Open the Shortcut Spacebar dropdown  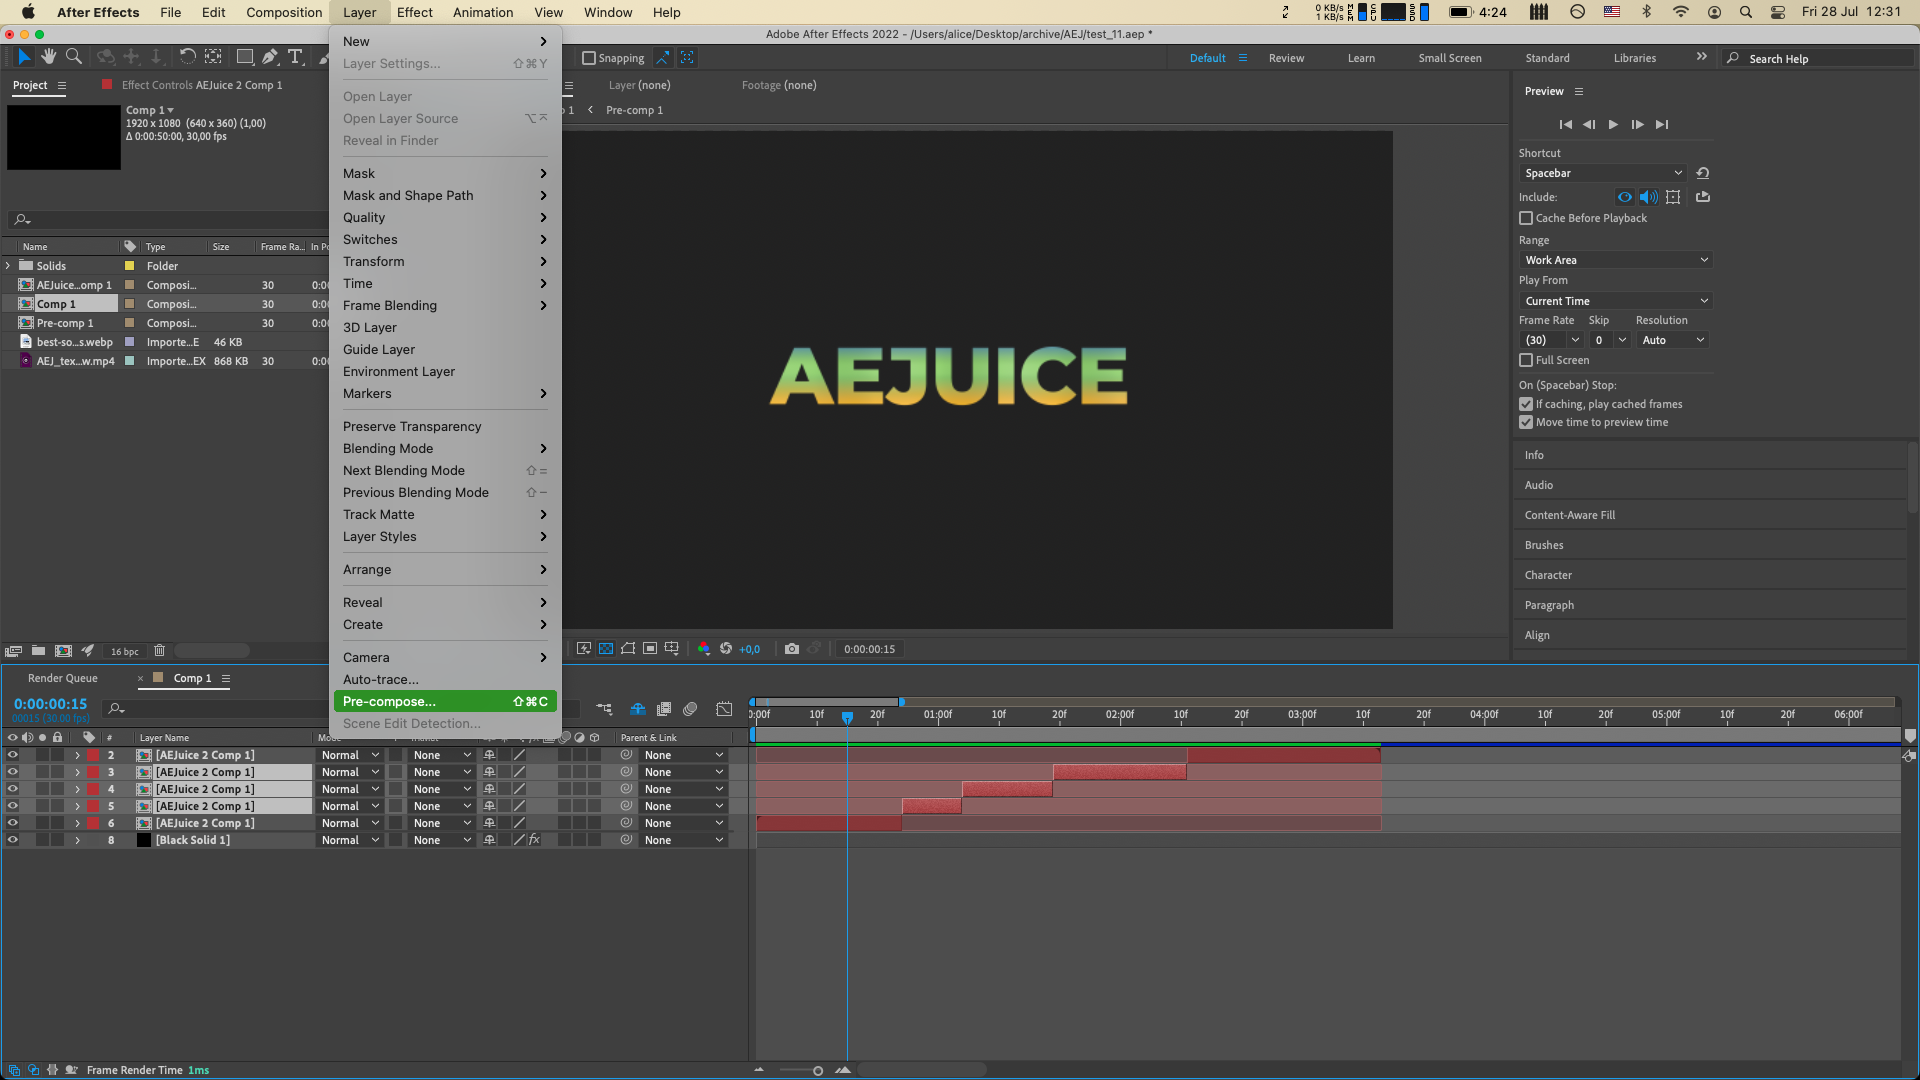pos(1602,173)
